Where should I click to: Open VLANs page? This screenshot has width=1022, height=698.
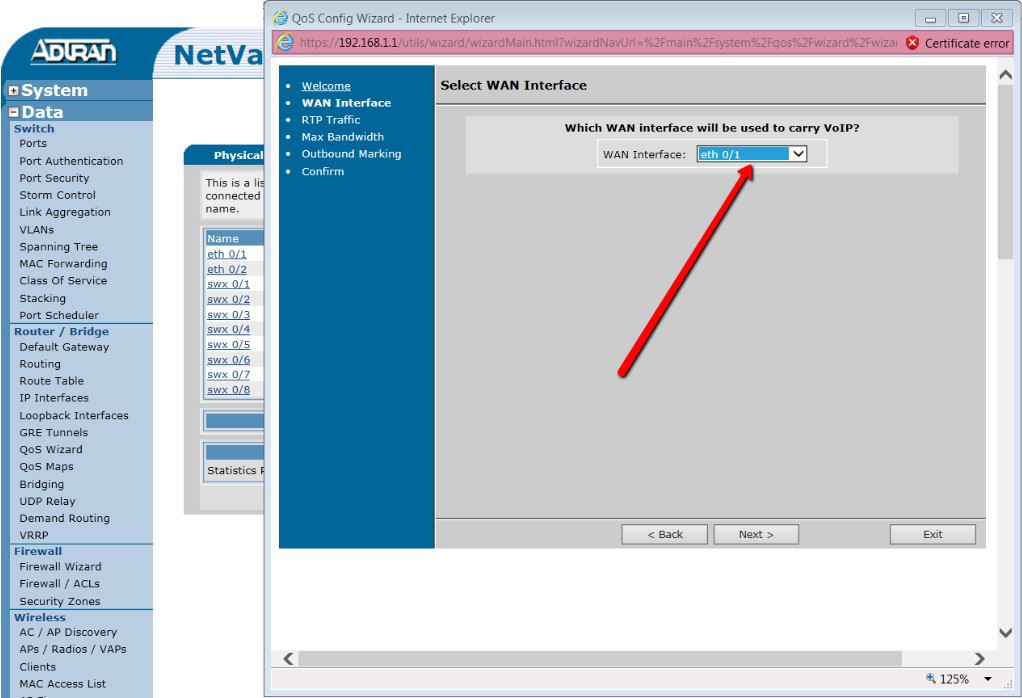[x=36, y=229]
